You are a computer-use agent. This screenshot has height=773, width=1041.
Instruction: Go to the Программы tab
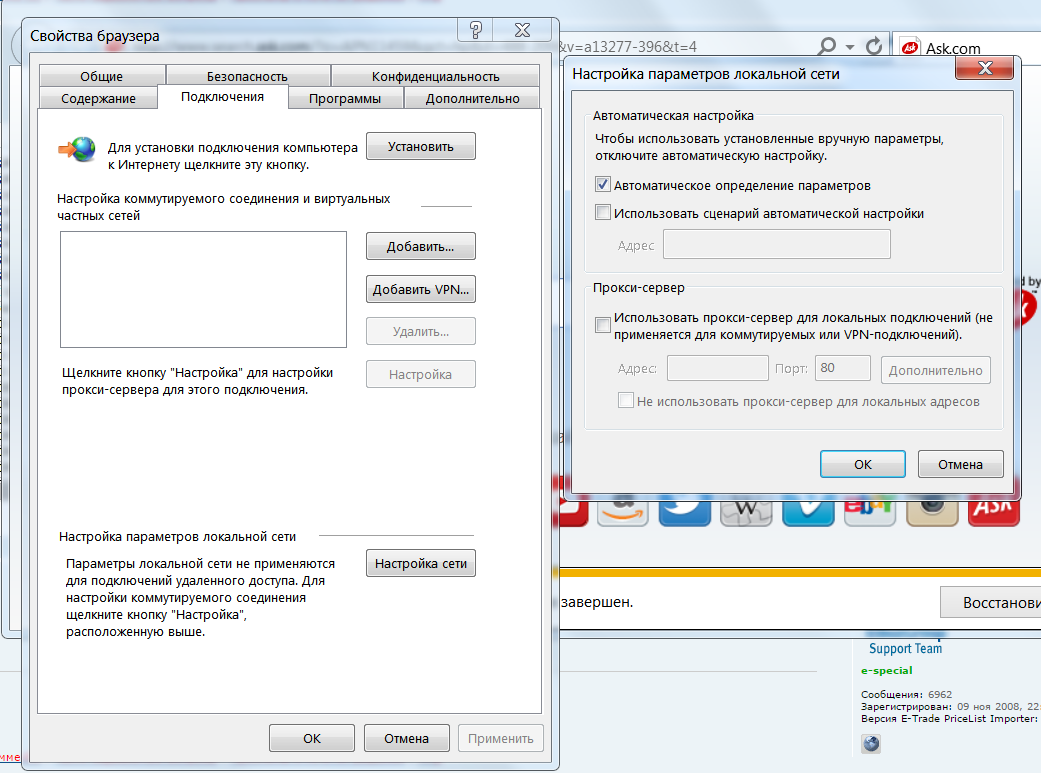pos(345,98)
